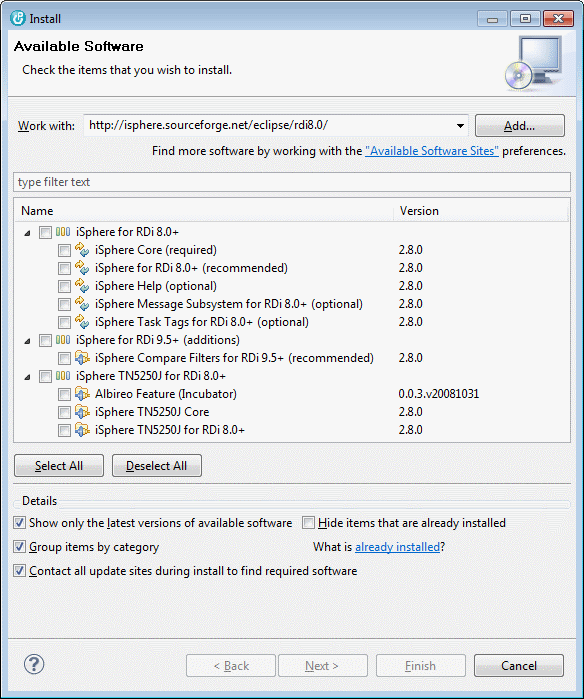Select the 0.0.3.v20081031 version cell
The height and width of the screenshot is (699, 584).
pyautogui.click(x=439, y=394)
